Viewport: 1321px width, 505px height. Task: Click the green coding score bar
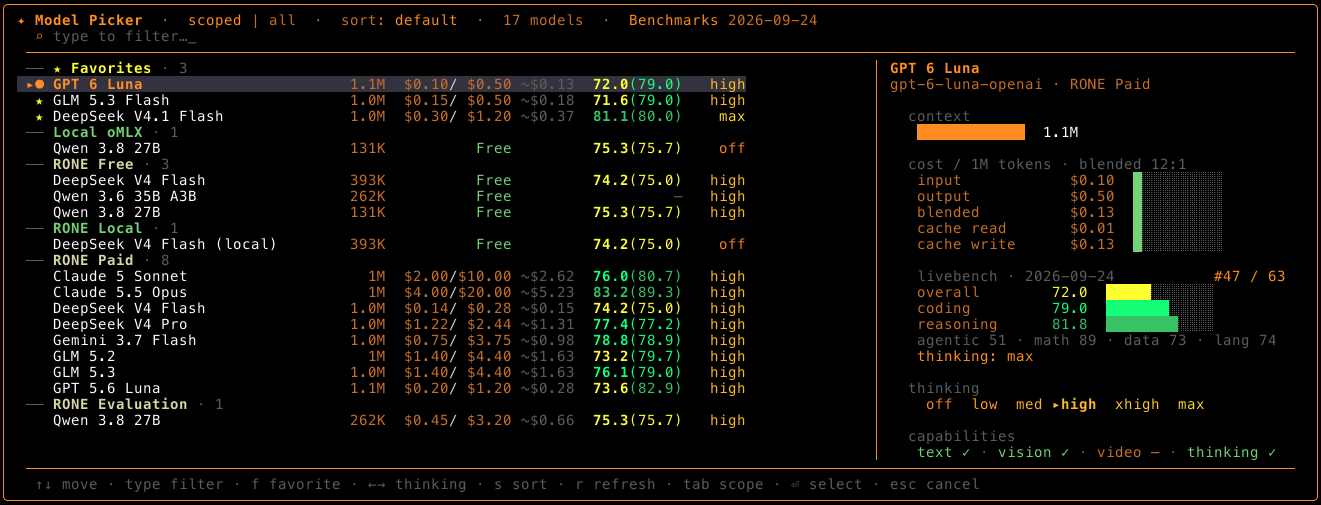point(1138,308)
